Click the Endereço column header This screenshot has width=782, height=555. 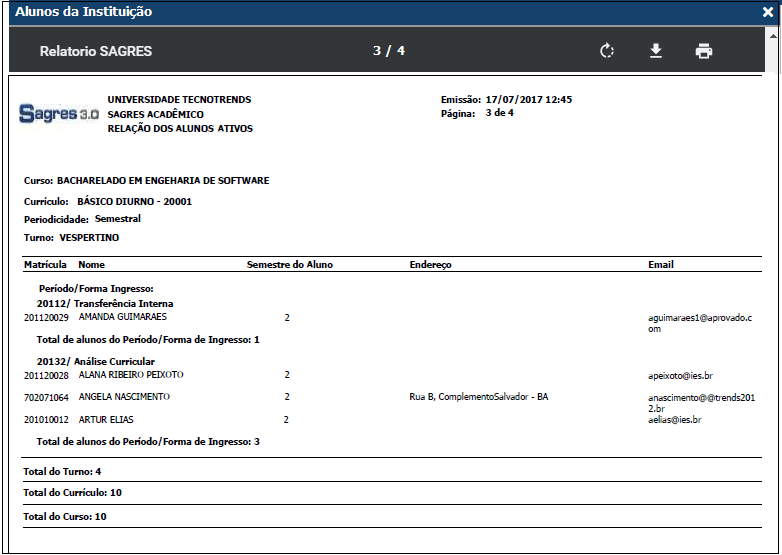pyautogui.click(x=431, y=265)
